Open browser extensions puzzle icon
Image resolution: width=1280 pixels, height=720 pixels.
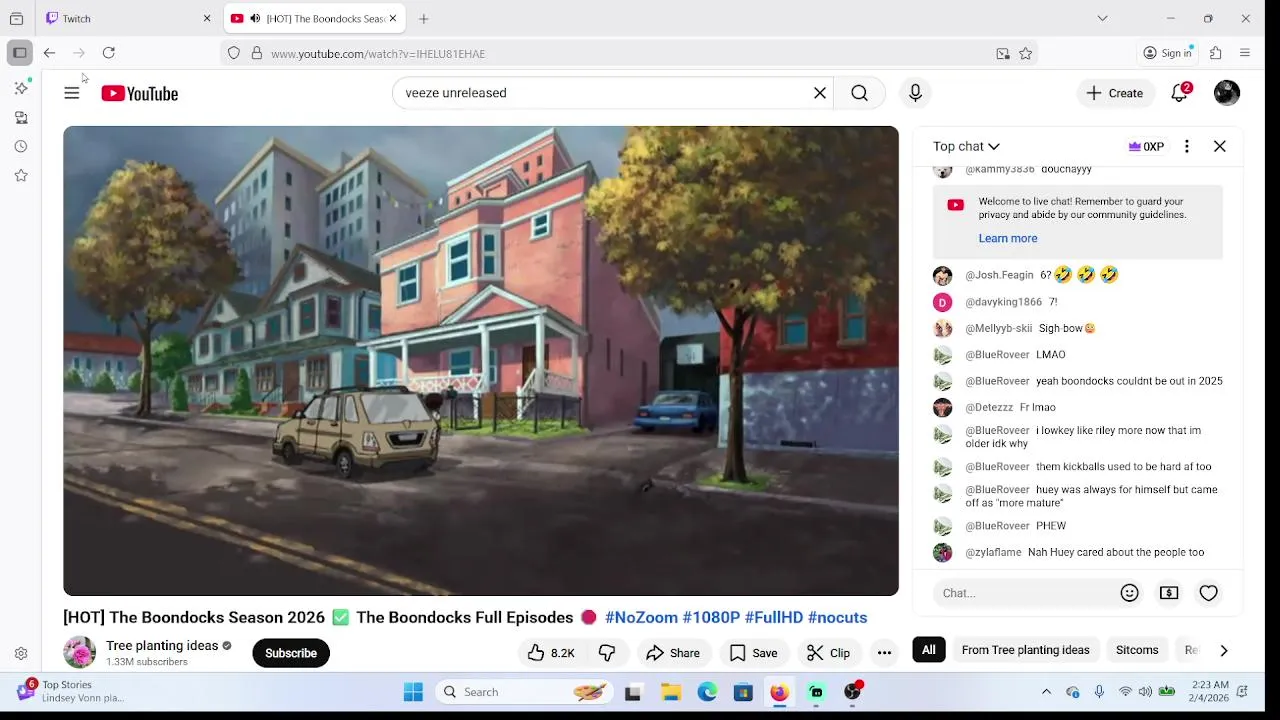point(1216,53)
